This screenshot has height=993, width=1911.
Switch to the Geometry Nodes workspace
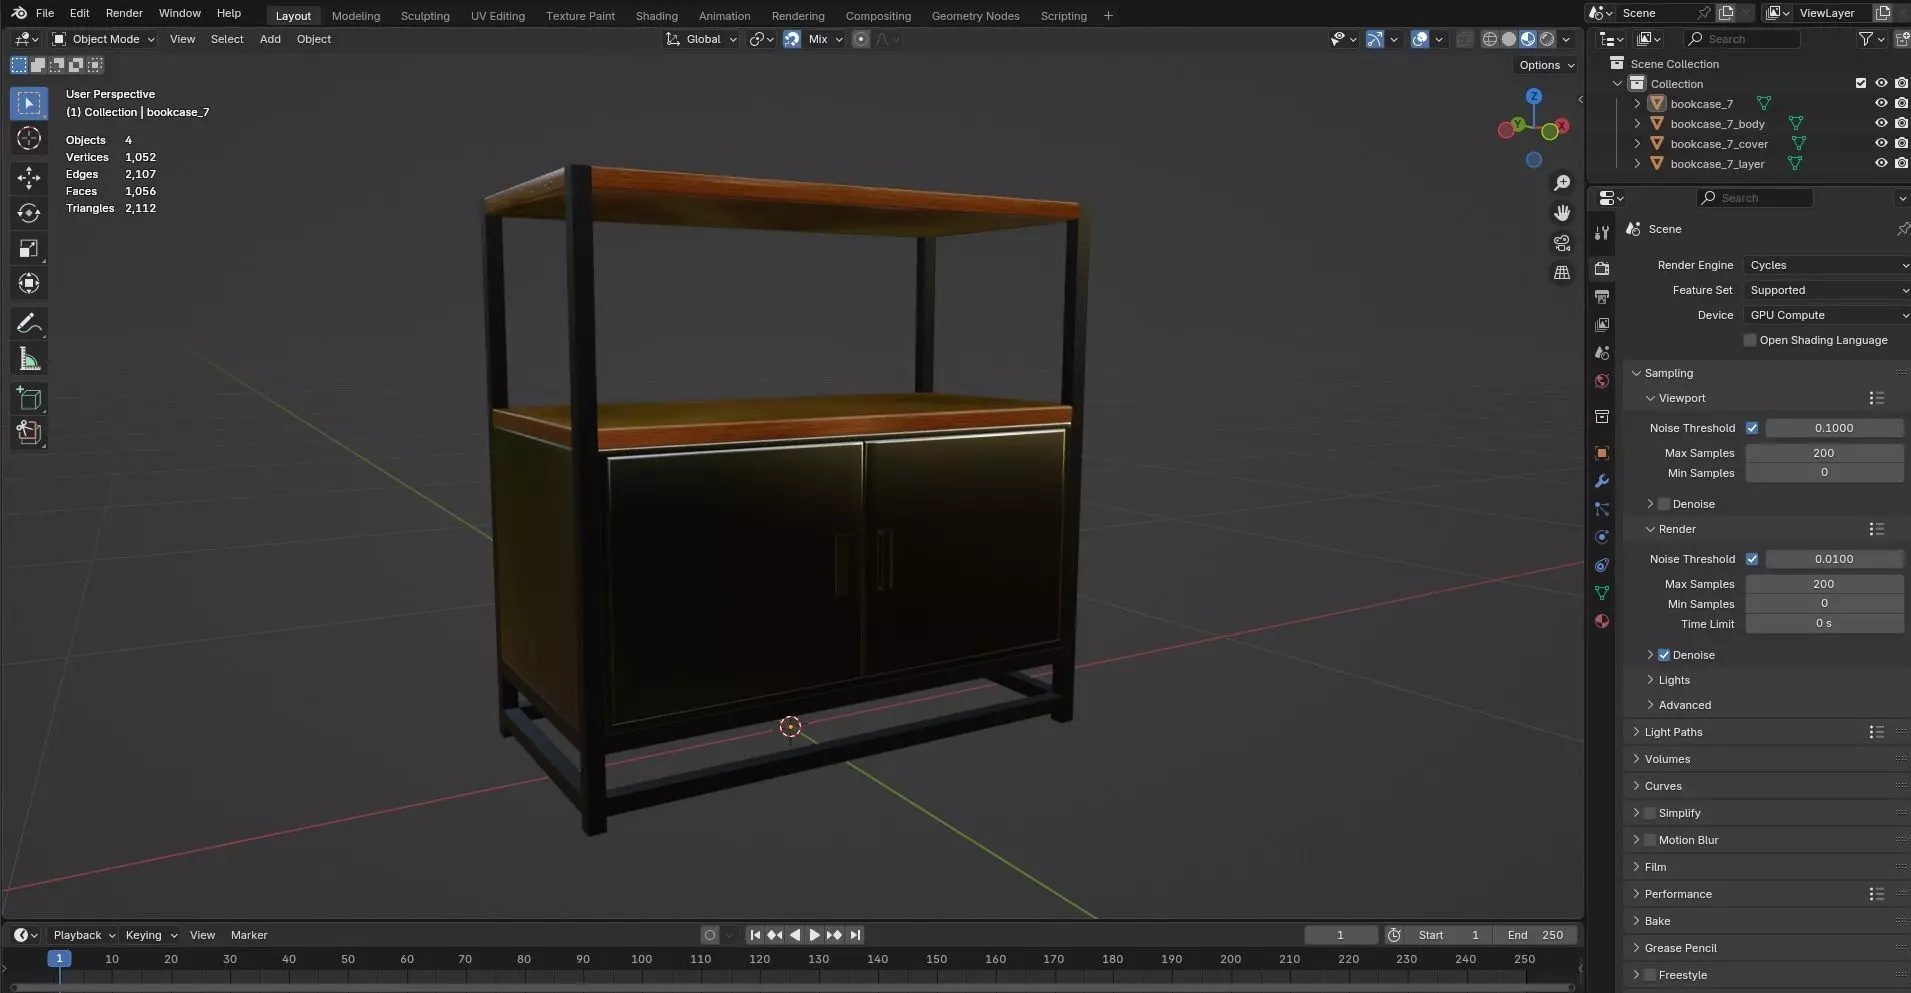975,16
